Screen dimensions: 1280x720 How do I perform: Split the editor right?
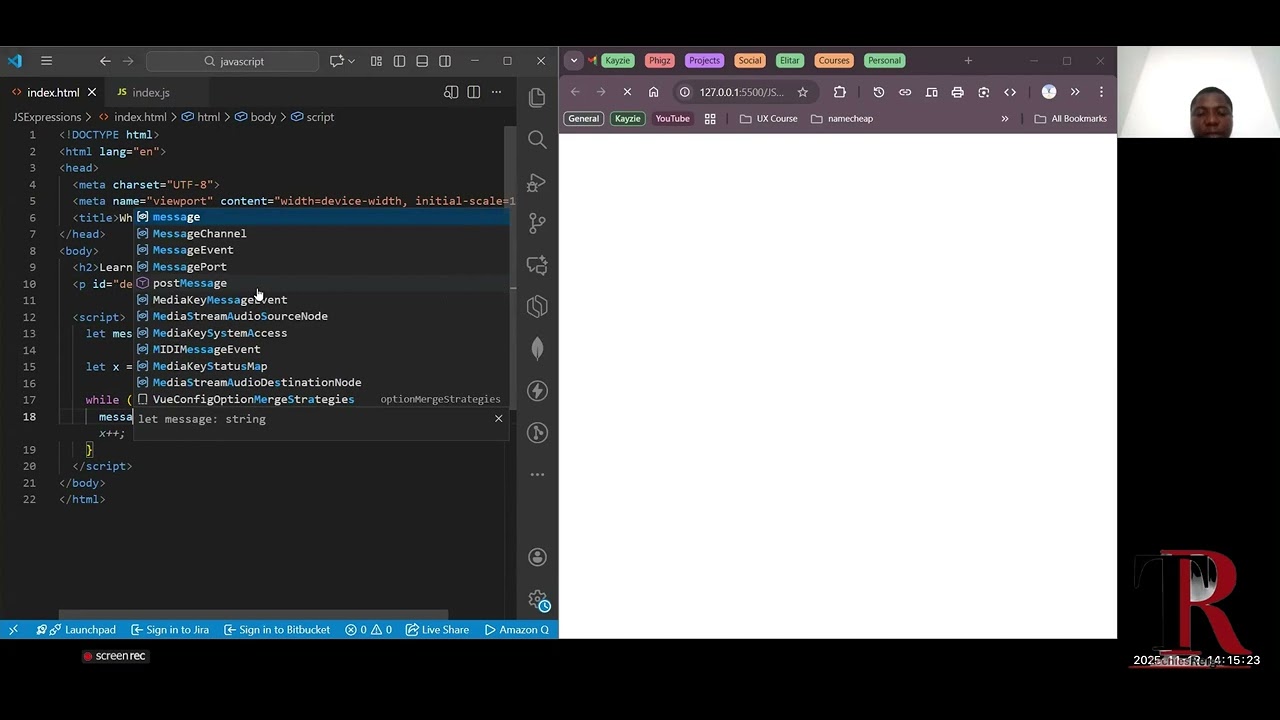point(474,92)
